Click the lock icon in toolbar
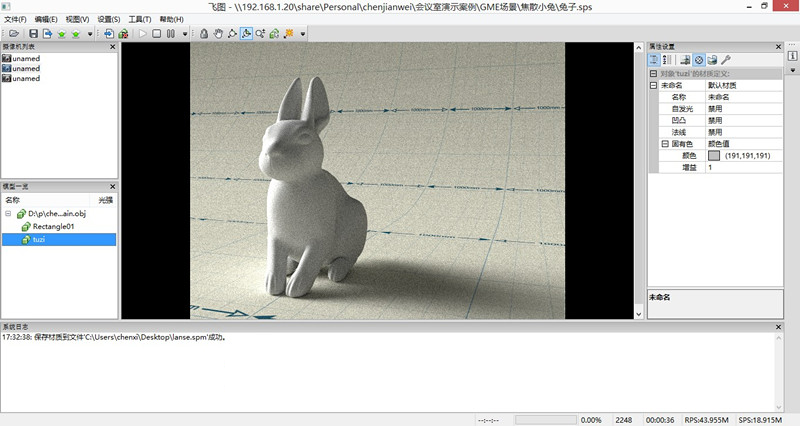The width and height of the screenshot is (800, 426). click(x=204, y=33)
